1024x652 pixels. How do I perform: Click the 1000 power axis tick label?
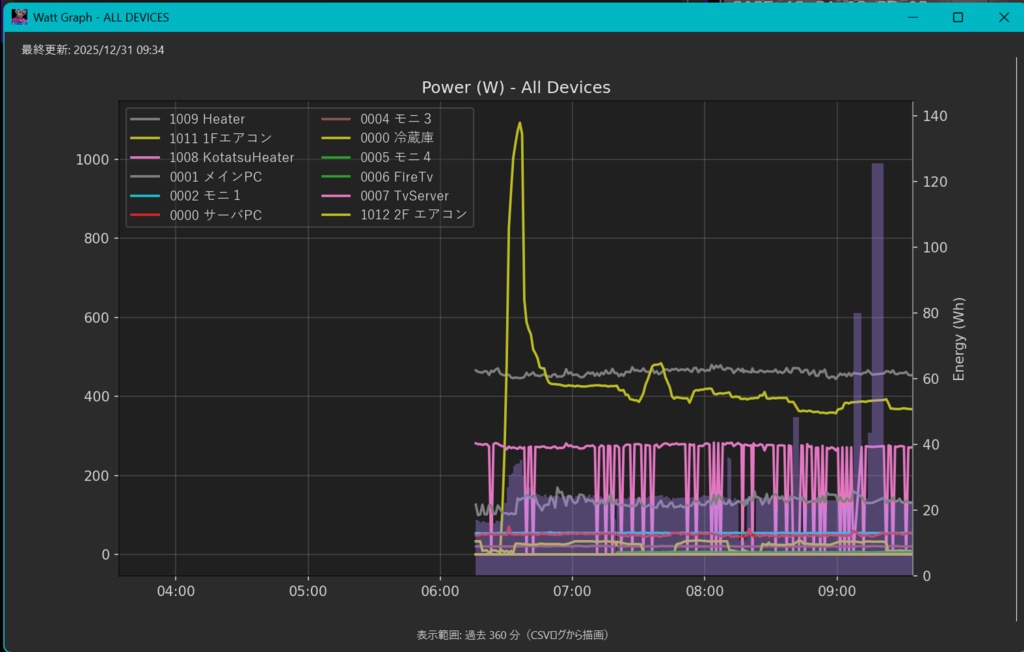pos(92,160)
